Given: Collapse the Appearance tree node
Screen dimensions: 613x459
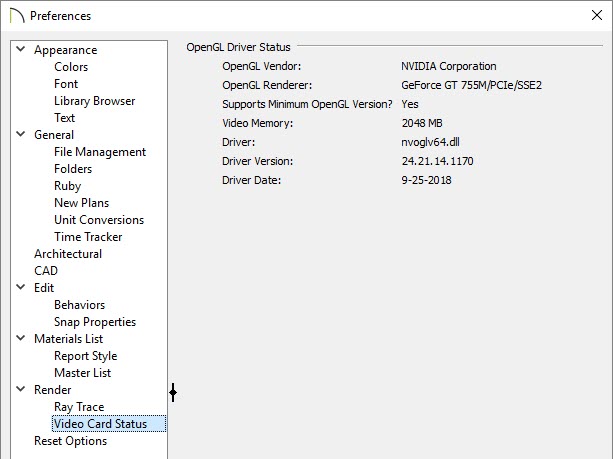Looking at the screenshot, I should [21, 49].
